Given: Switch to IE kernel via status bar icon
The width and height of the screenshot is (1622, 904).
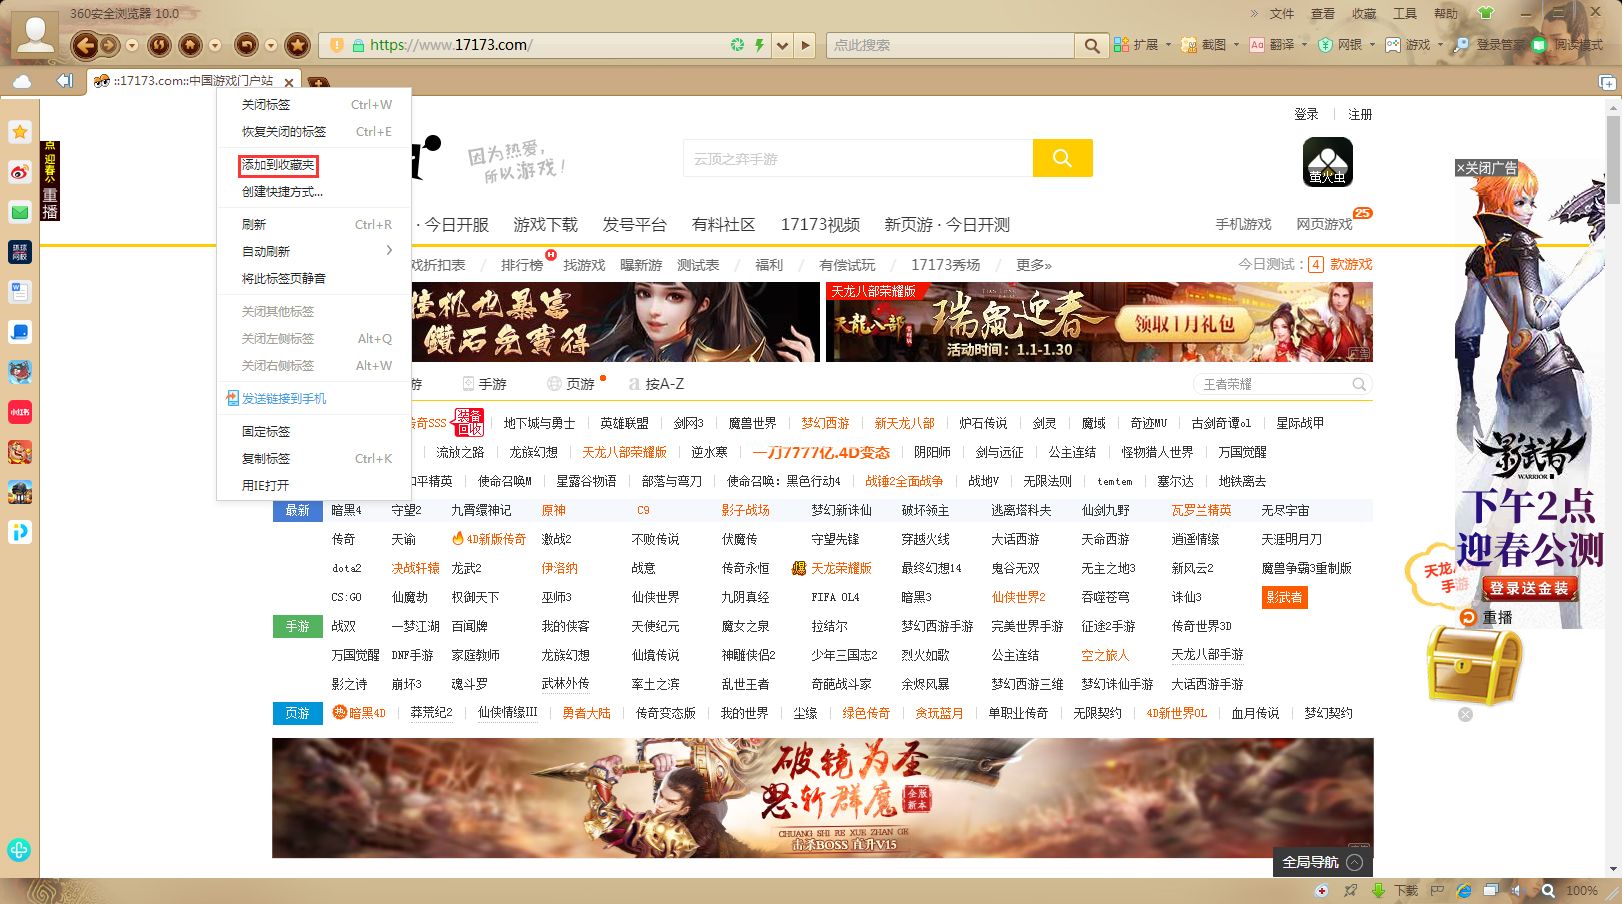Looking at the screenshot, I should click(x=1464, y=889).
